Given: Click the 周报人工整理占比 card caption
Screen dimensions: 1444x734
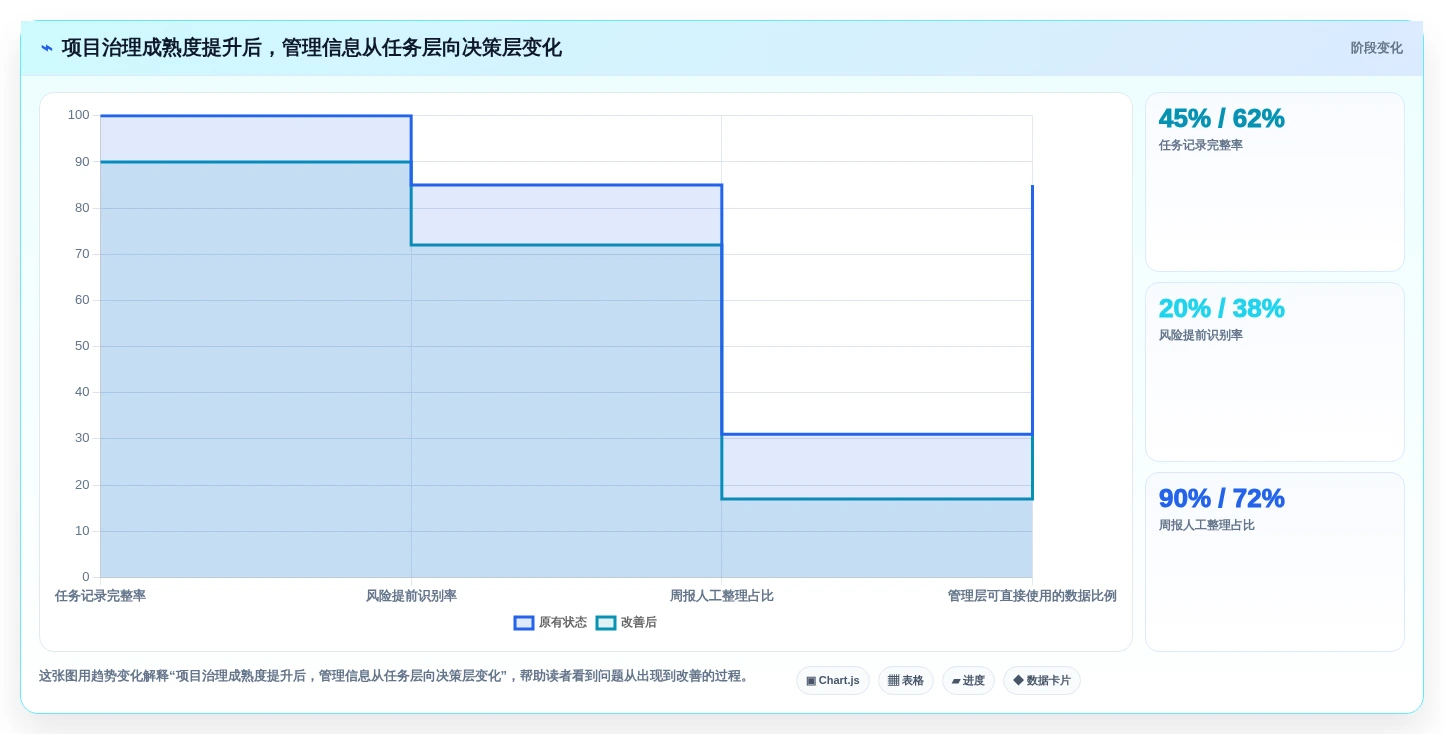Looking at the screenshot, I should [1207, 525].
